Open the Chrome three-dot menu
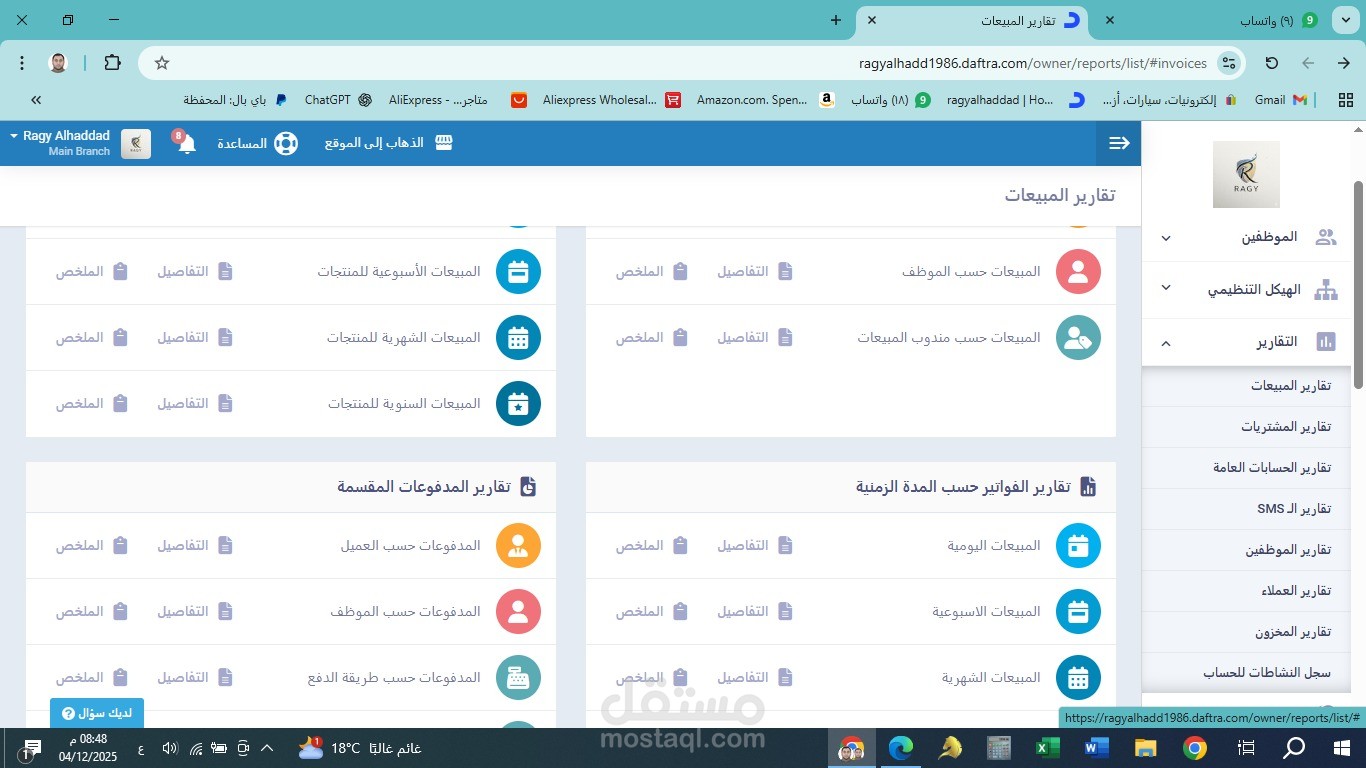 [22, 63]
